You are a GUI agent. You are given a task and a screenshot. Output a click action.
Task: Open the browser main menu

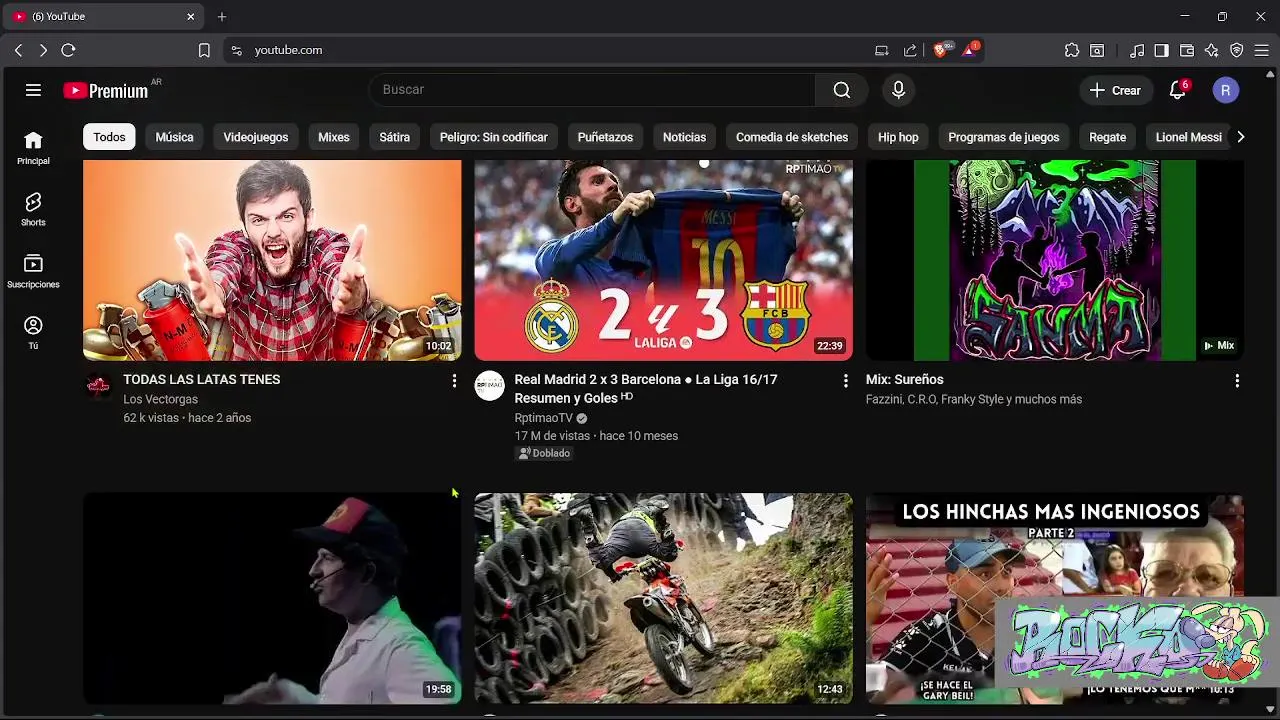coord(1263,50)
